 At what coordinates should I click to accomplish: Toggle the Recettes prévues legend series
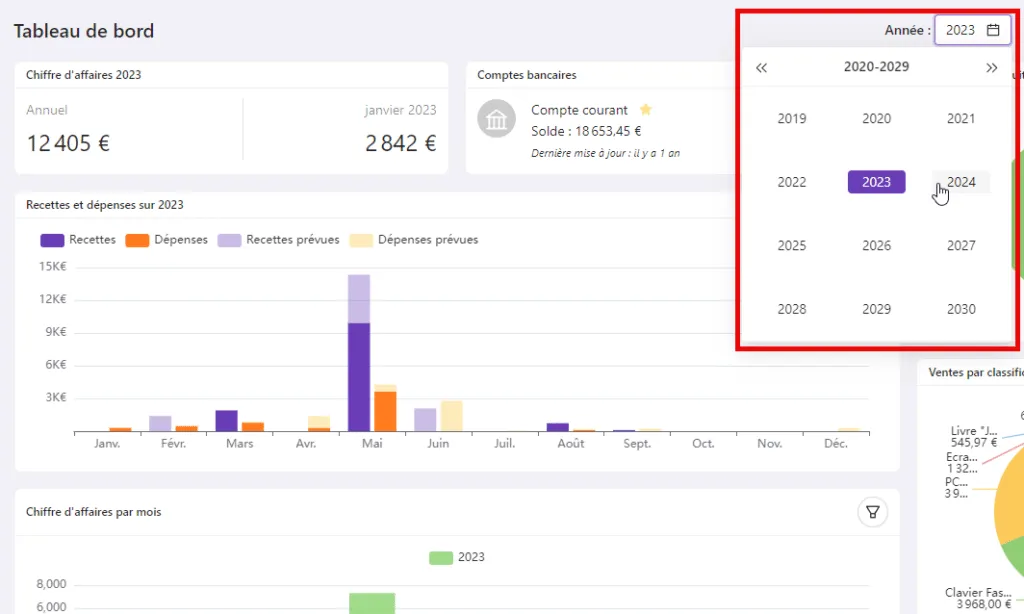pos(278,240)
